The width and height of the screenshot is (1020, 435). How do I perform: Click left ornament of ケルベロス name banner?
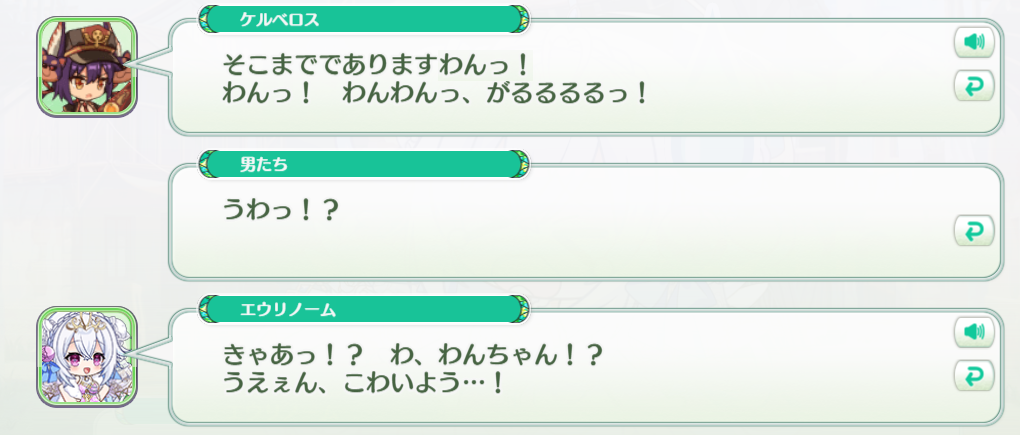point(209,20)
